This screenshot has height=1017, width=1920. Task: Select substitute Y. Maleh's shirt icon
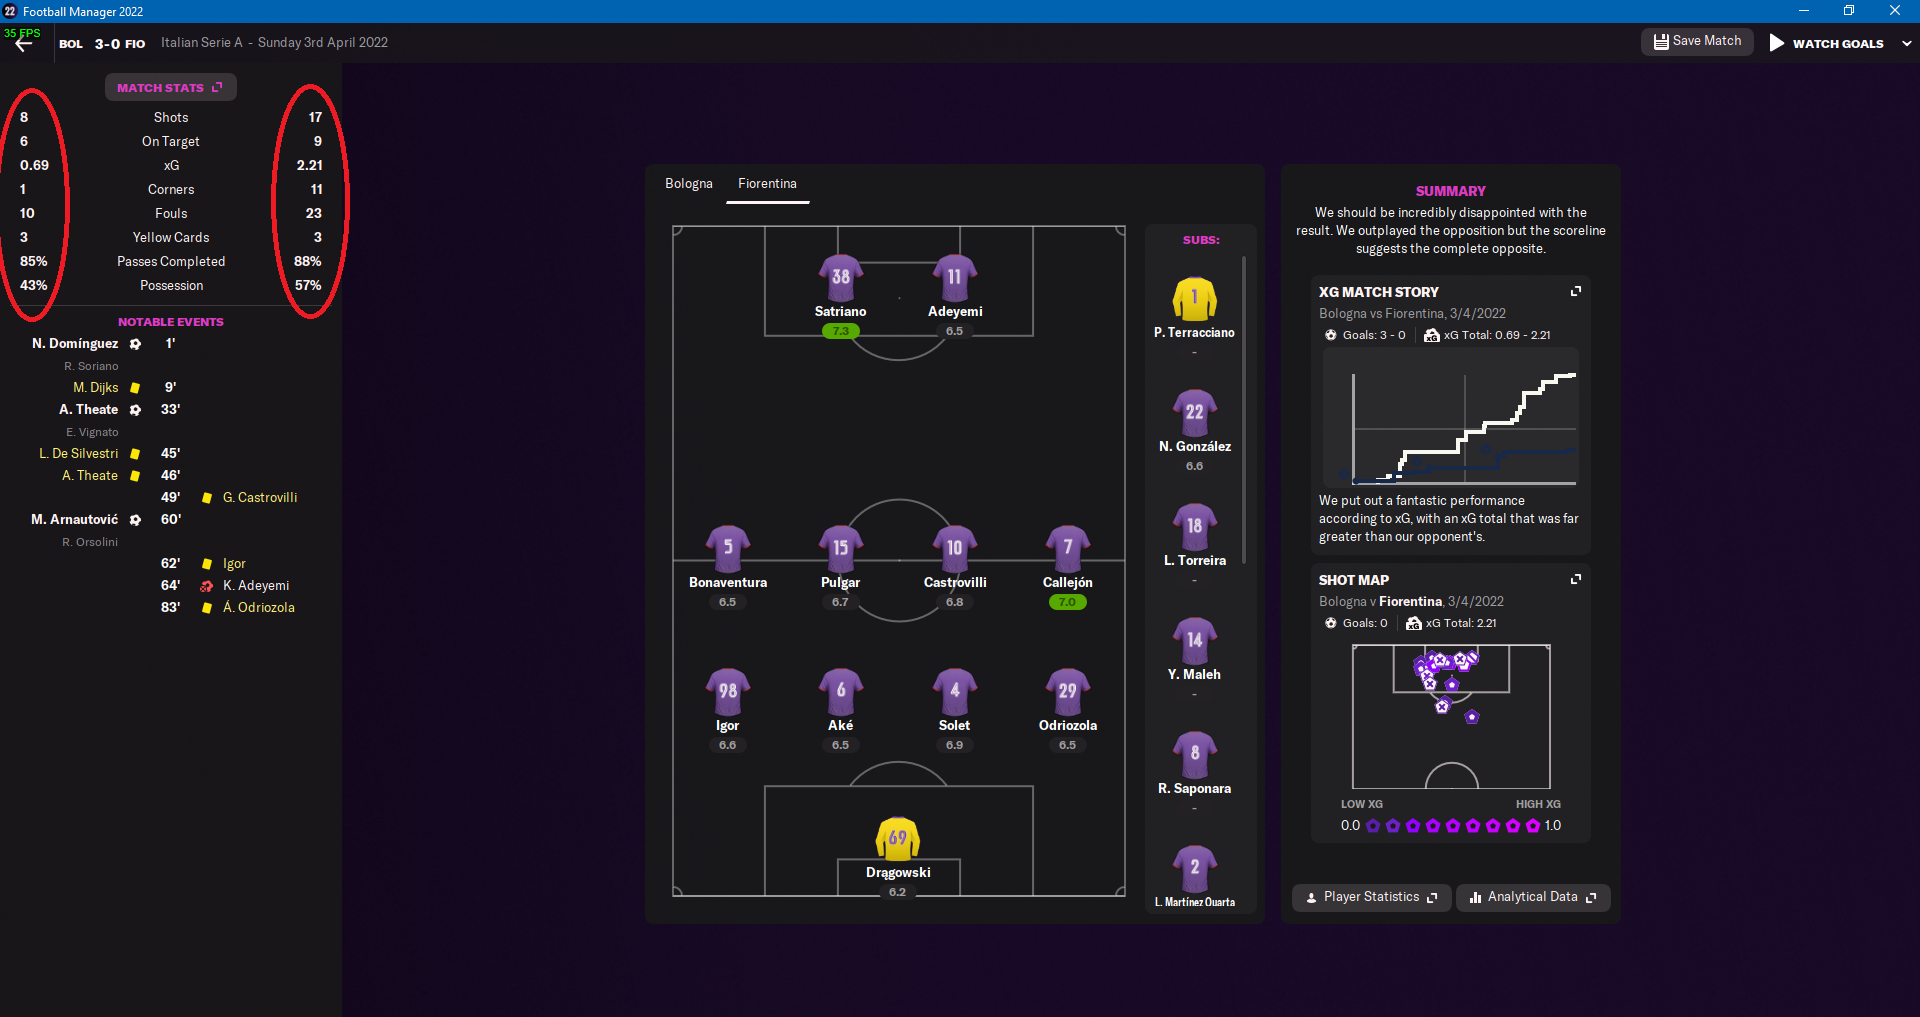coord(1195,640)
